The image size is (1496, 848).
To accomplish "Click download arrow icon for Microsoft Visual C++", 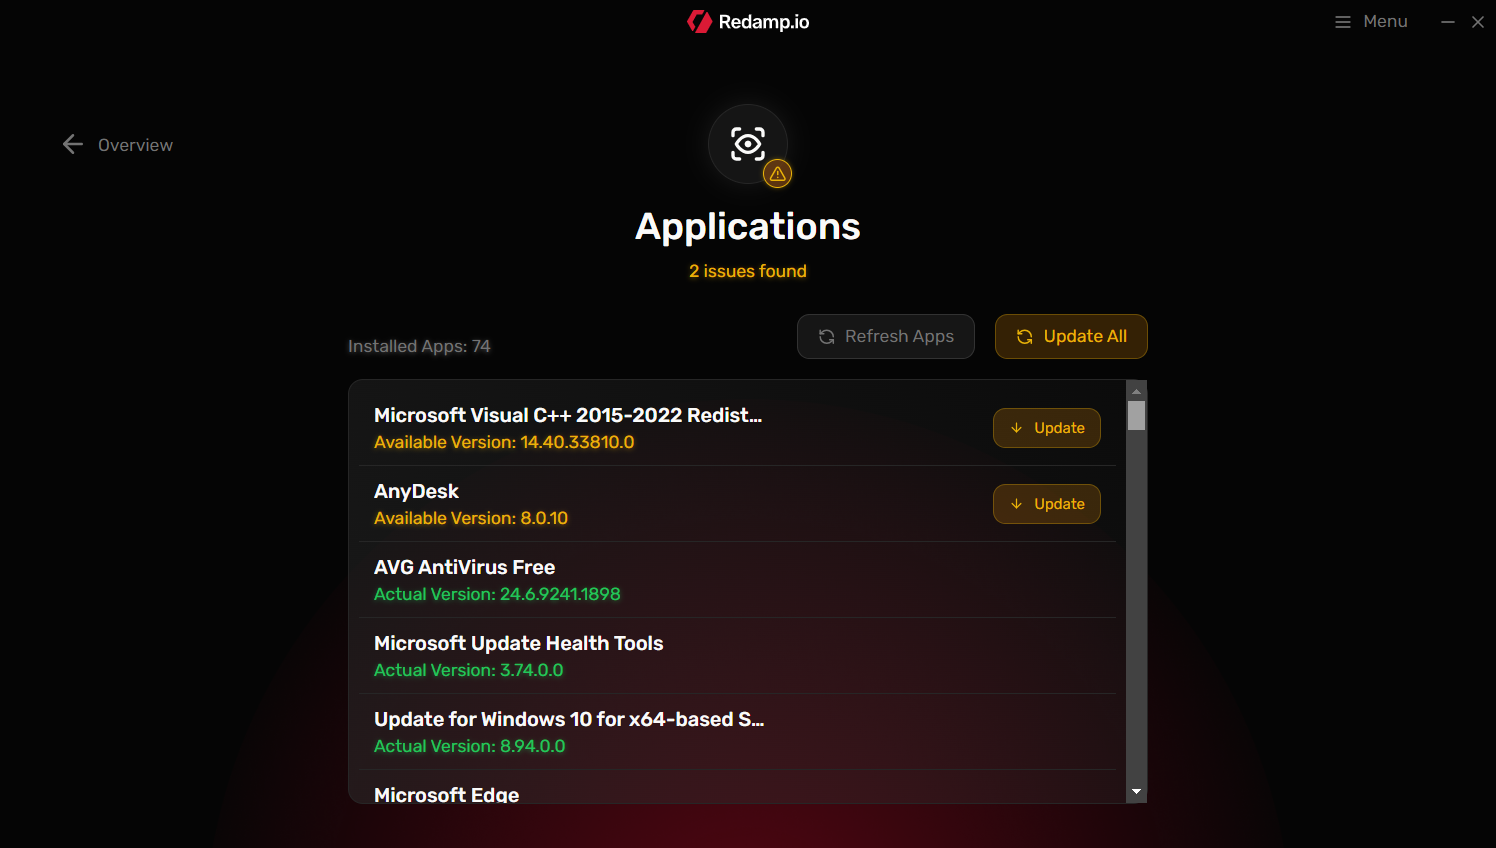I will 1017,428.
